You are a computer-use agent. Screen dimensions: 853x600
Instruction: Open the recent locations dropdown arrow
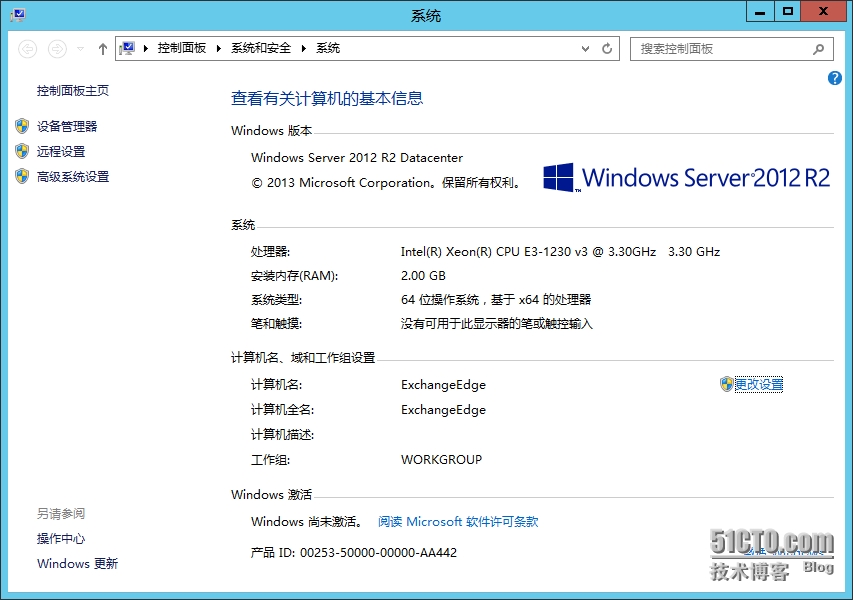(81, 48)
